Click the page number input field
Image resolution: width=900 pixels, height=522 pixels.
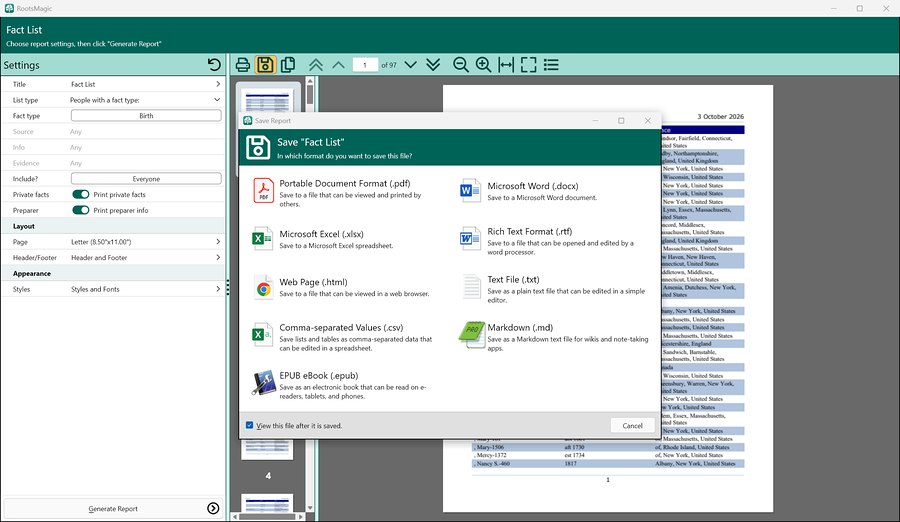[x=365, y=65]
